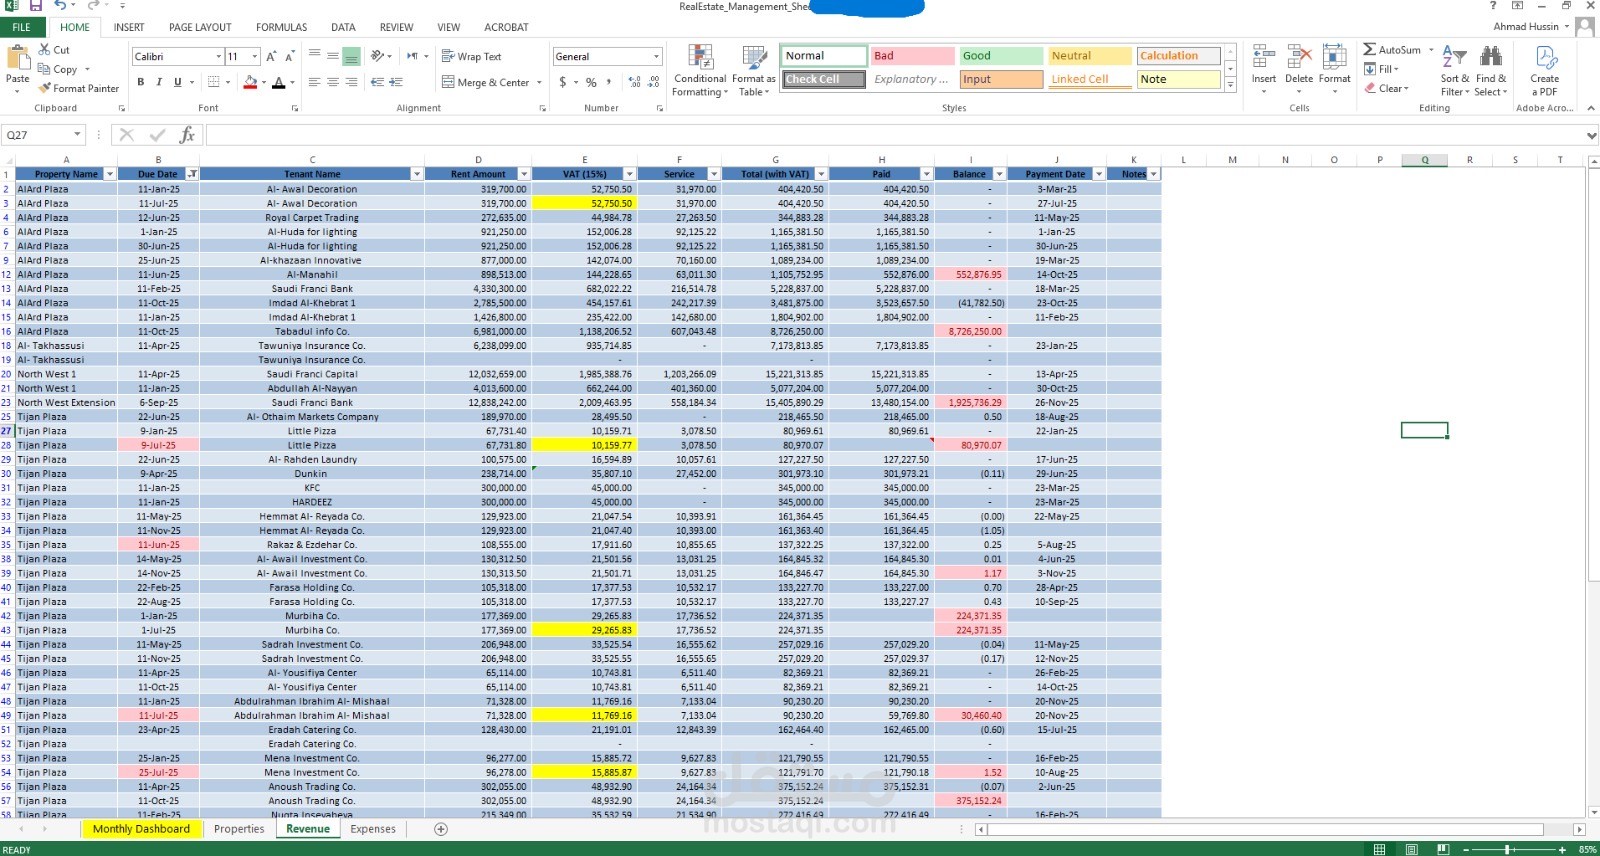Toggle Wrap Text
This screenshot has height=856, width=1600.
pos(472,56)
